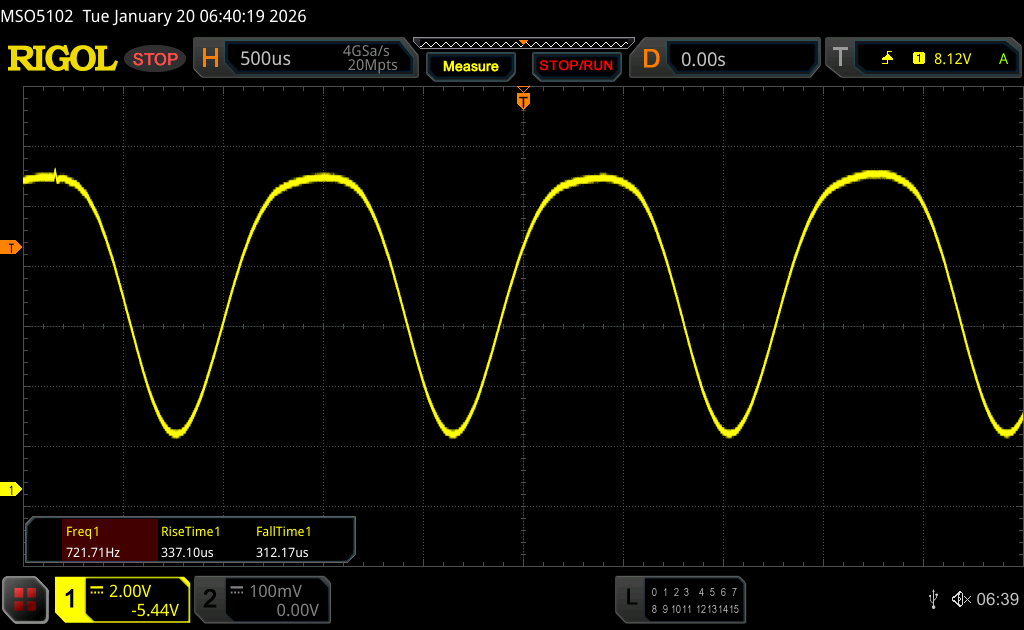
Task: Select the rising edge trigger icon
Action: 887,59
